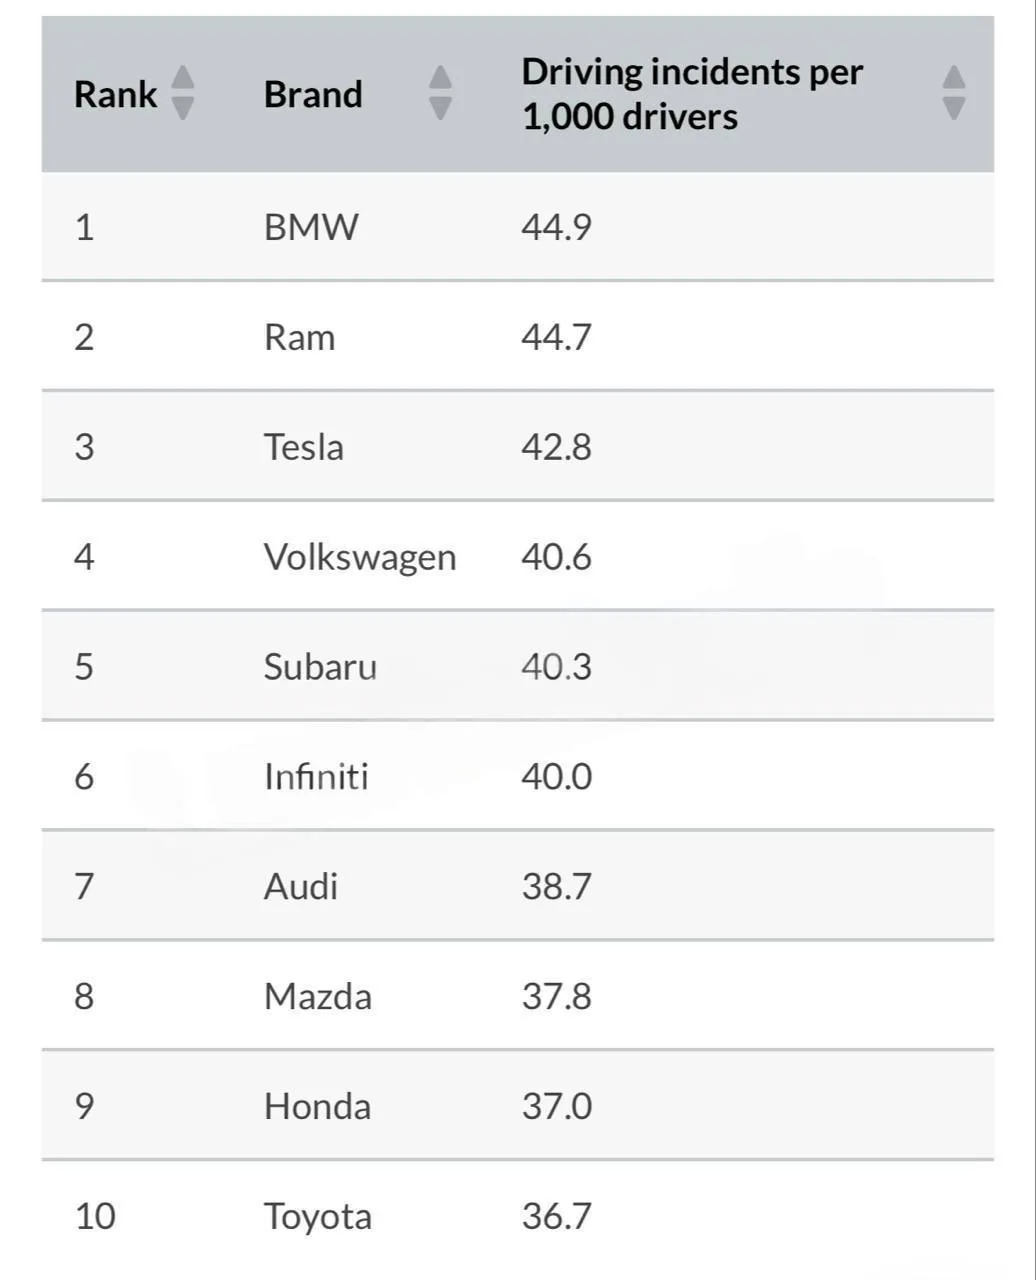Click the Brand column header text
The width and height of the screenshot is (1036, 1280).
point(313,95)
